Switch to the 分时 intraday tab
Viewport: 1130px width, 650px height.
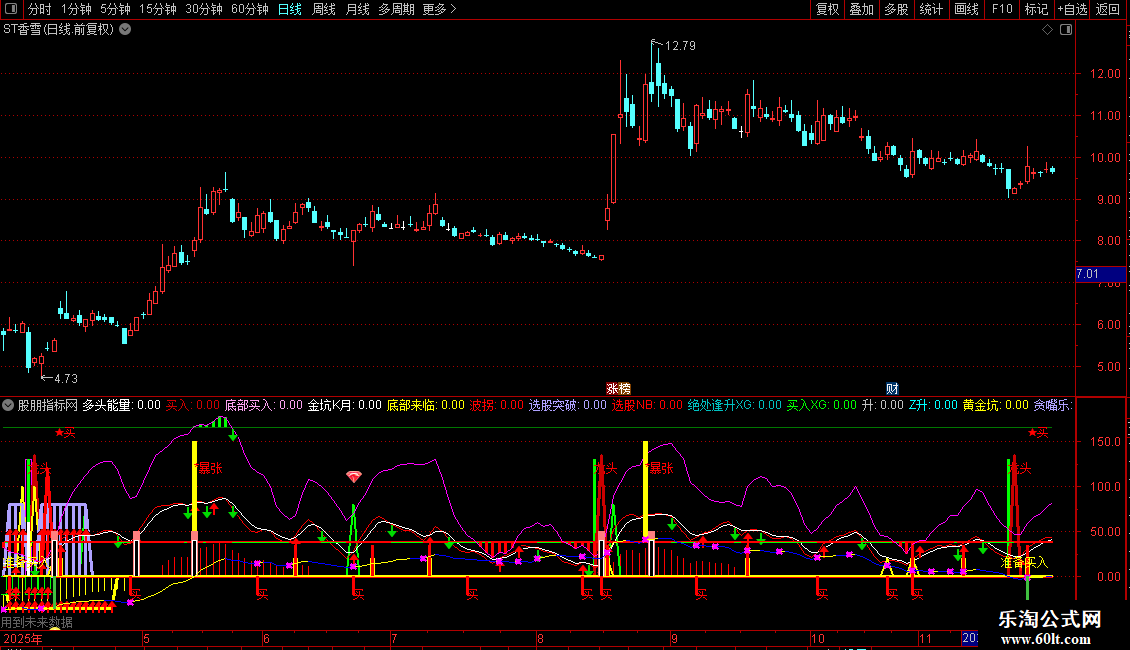(x=39, y=10)
